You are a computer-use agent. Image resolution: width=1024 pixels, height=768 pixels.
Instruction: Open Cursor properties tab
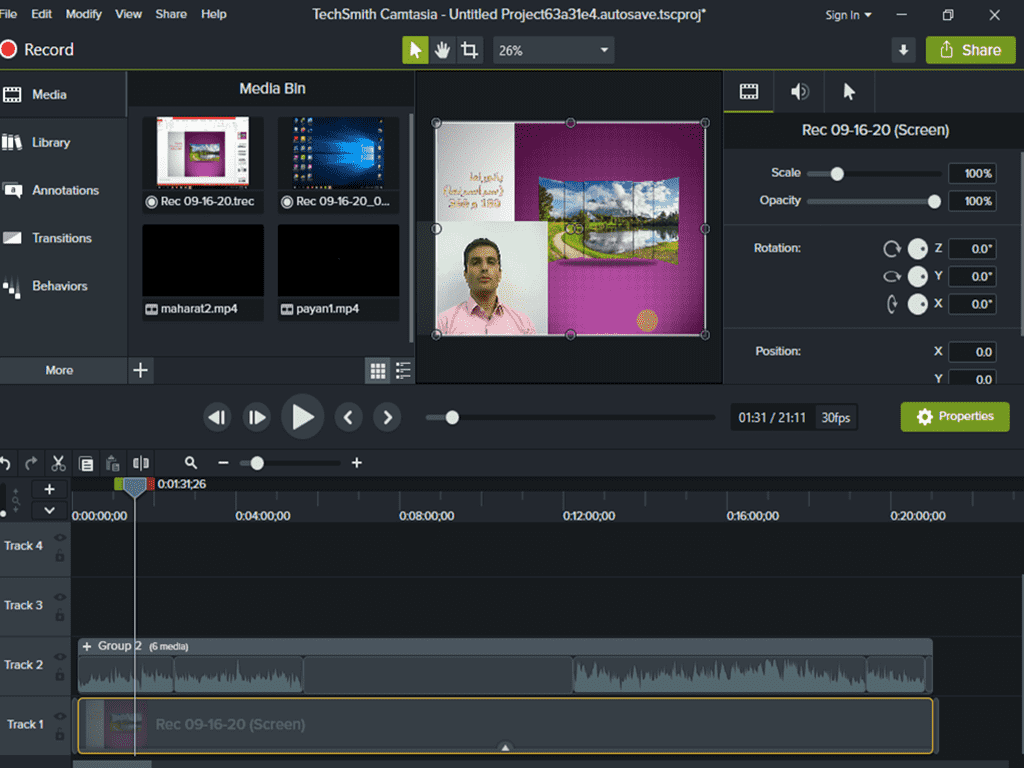pyautogui.click(x=849, y=92)
